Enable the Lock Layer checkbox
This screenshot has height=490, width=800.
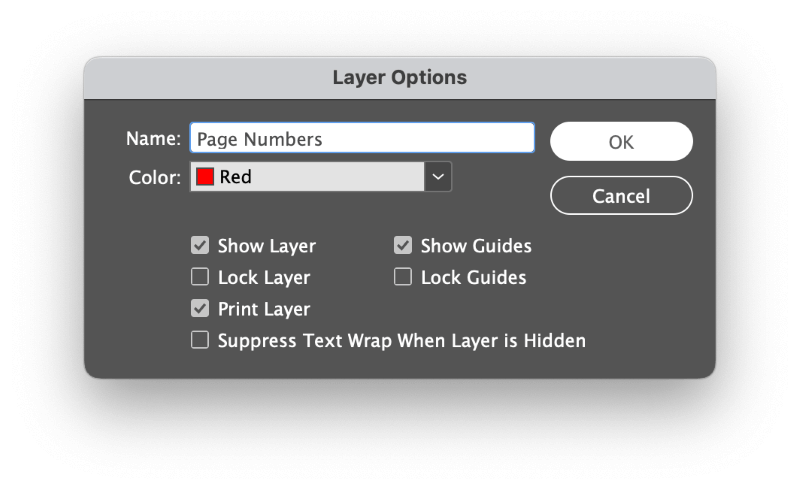pyautogui.click(x=200, y=277)
